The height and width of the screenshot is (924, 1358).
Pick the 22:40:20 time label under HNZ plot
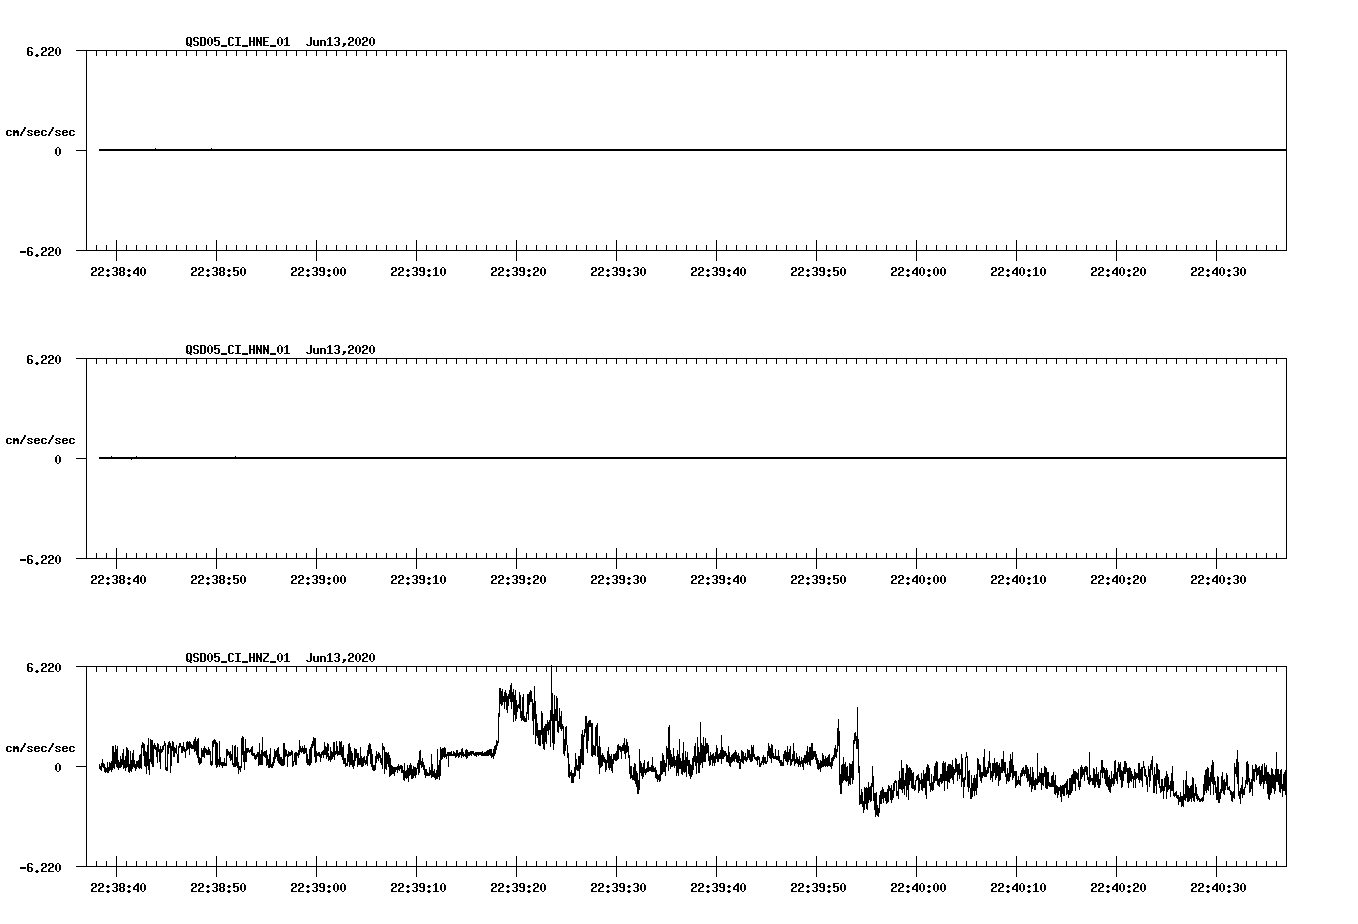click(x=1118, y=888)
